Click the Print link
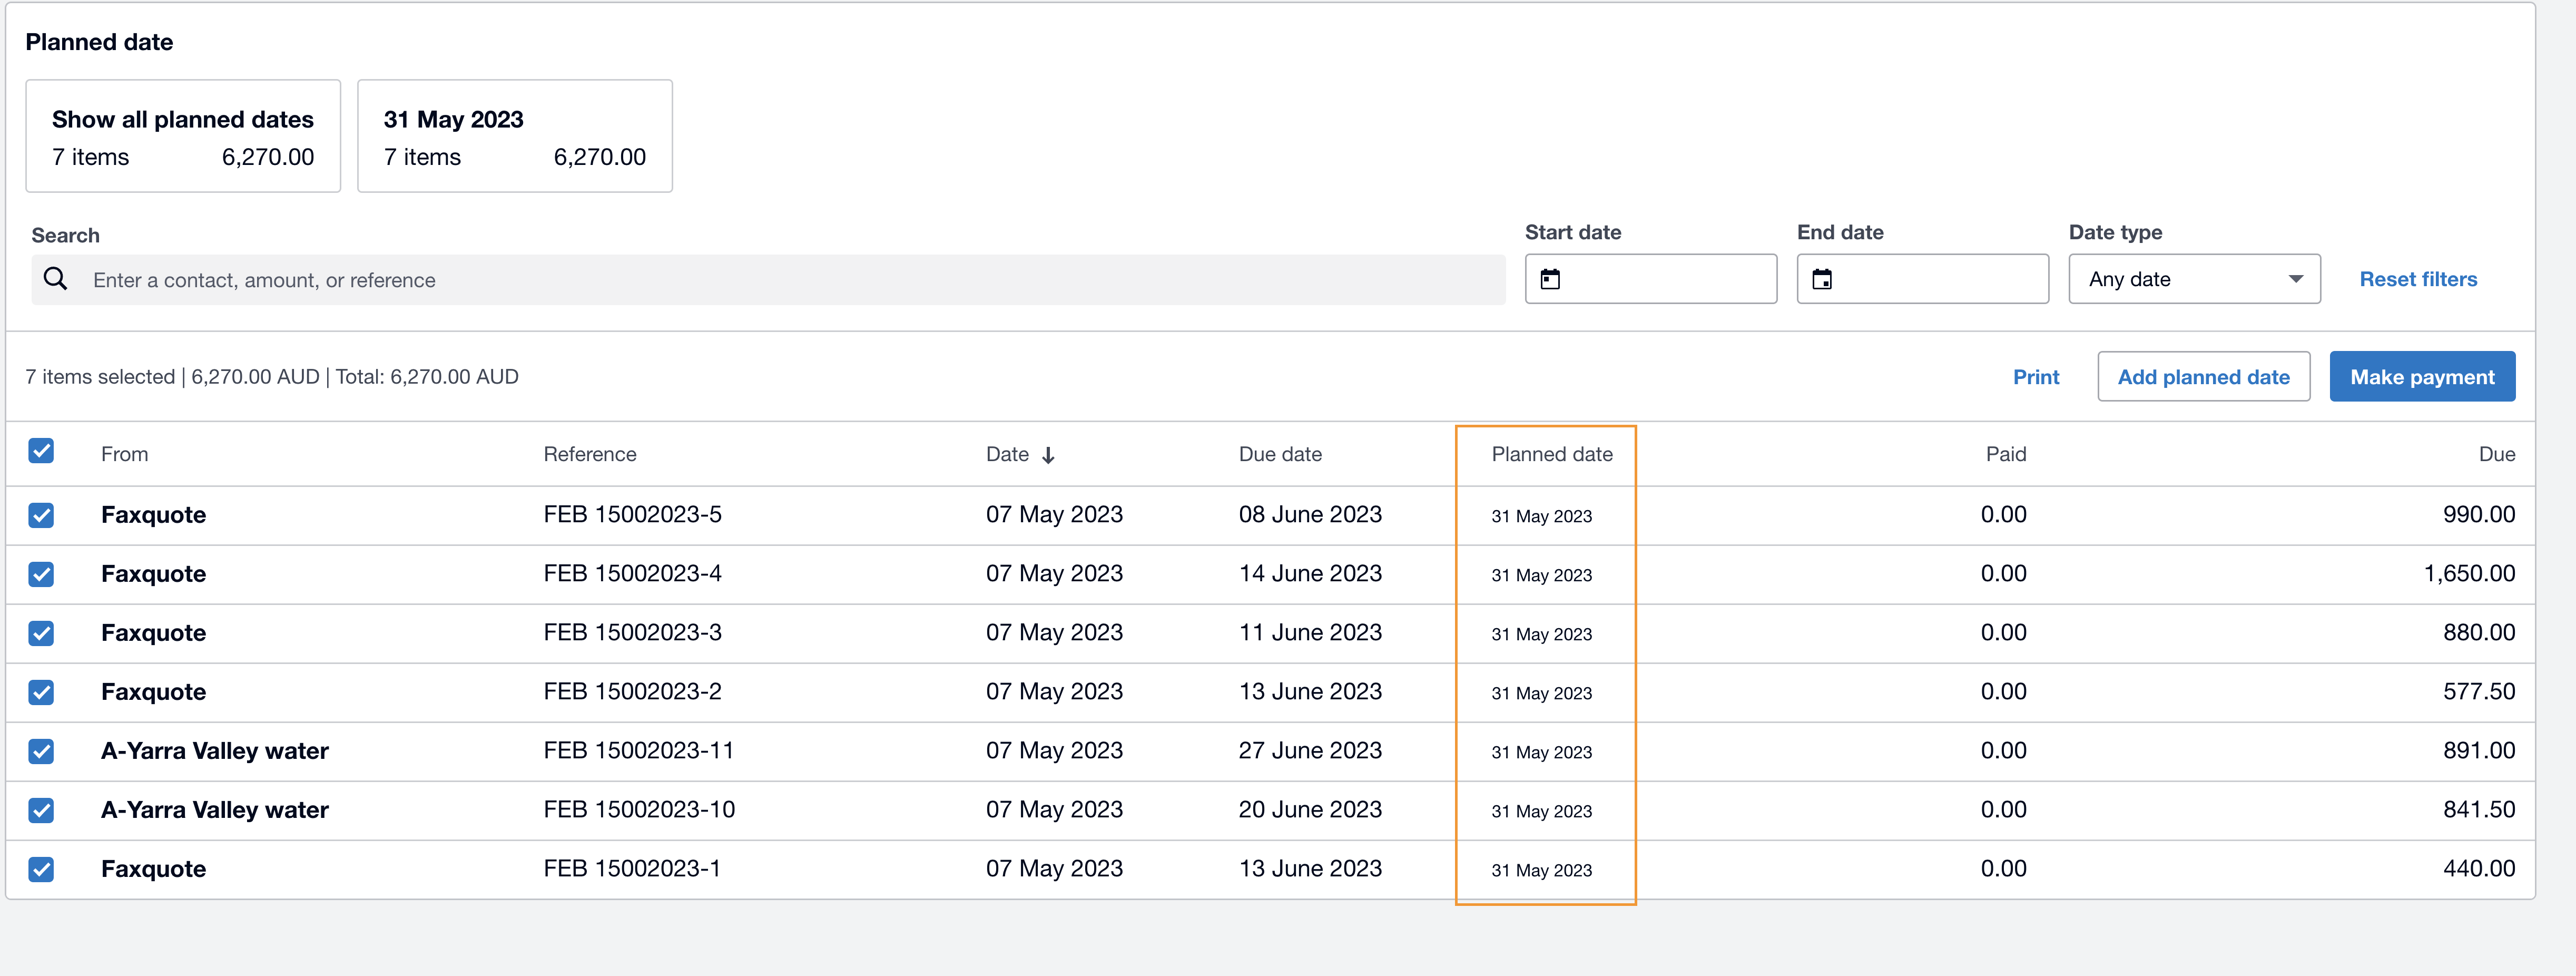The height and width of the screenshot is (976, 2576). pyautogui.click(x=2035, y=377)
